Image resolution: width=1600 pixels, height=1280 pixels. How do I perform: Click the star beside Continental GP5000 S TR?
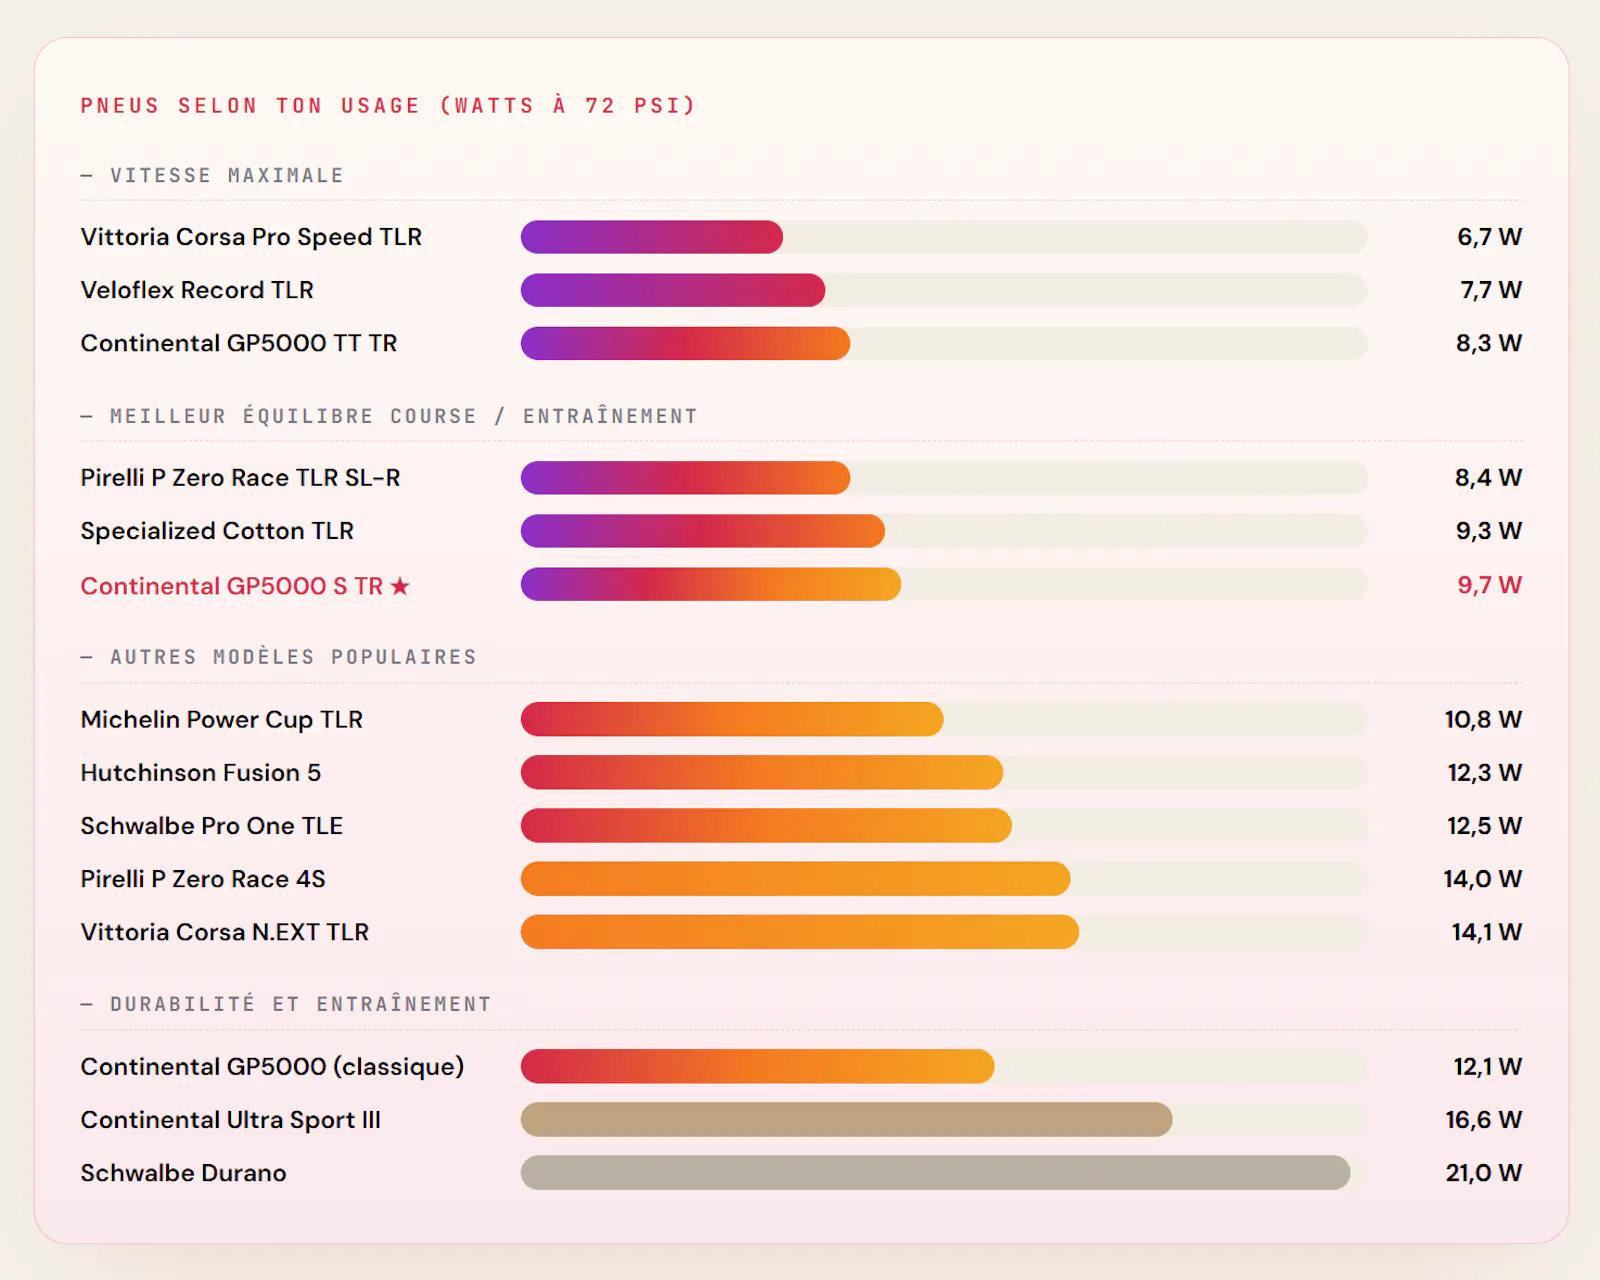click(400, 586)
